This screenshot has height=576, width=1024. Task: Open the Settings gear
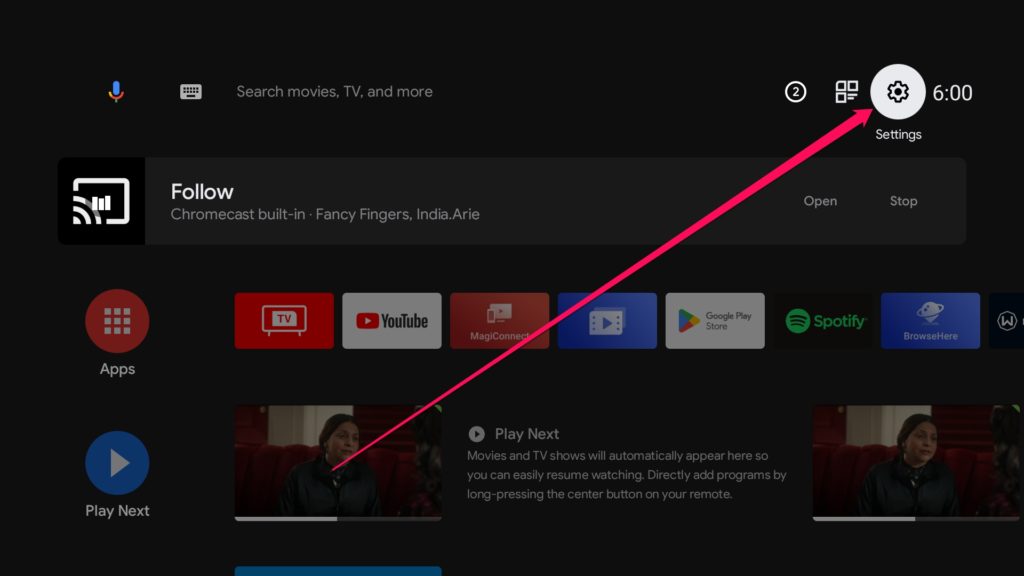[x=897, y=91]
